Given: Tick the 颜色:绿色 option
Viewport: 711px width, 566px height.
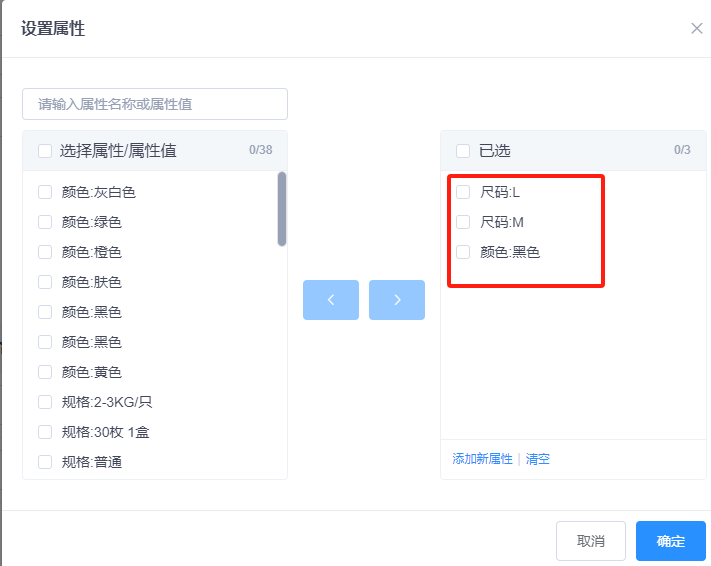Looking at the screenshot, I should [x=45, y=222].
